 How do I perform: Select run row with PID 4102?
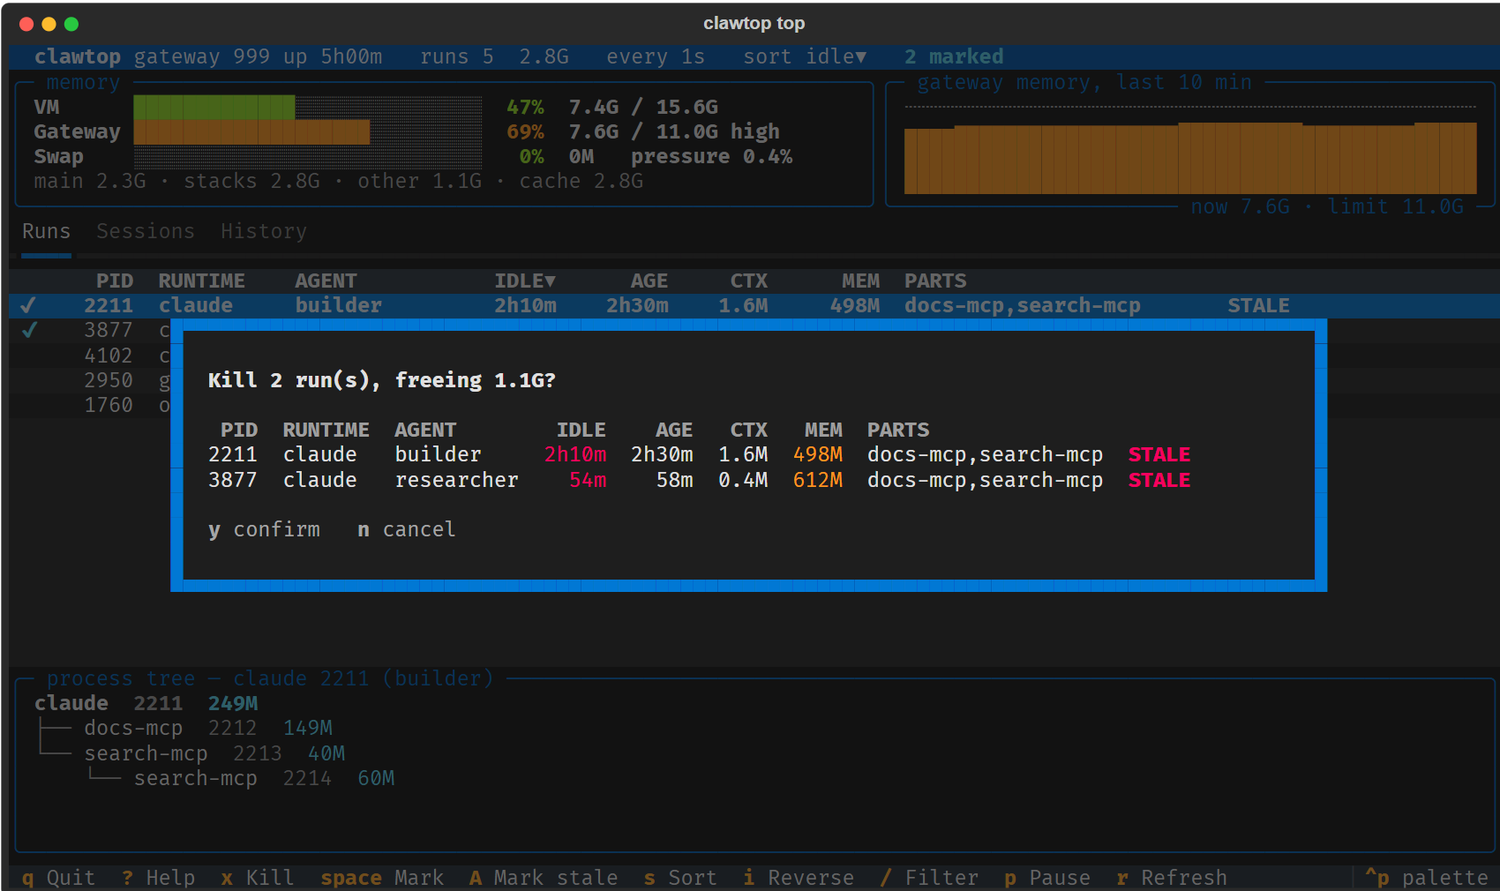[x=90, y=355]
